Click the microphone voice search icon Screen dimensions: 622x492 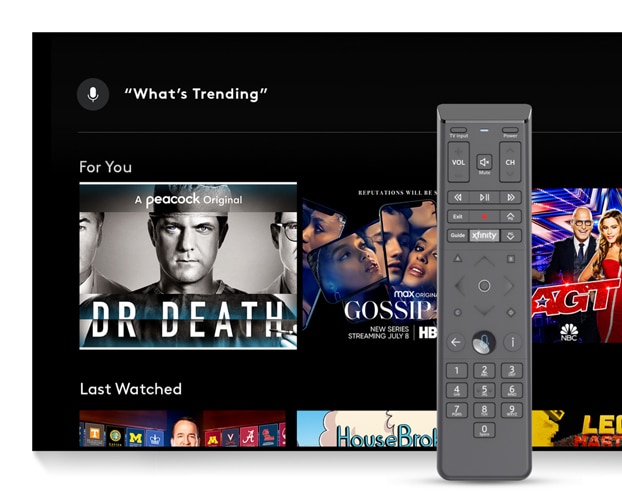pos(93,94)
